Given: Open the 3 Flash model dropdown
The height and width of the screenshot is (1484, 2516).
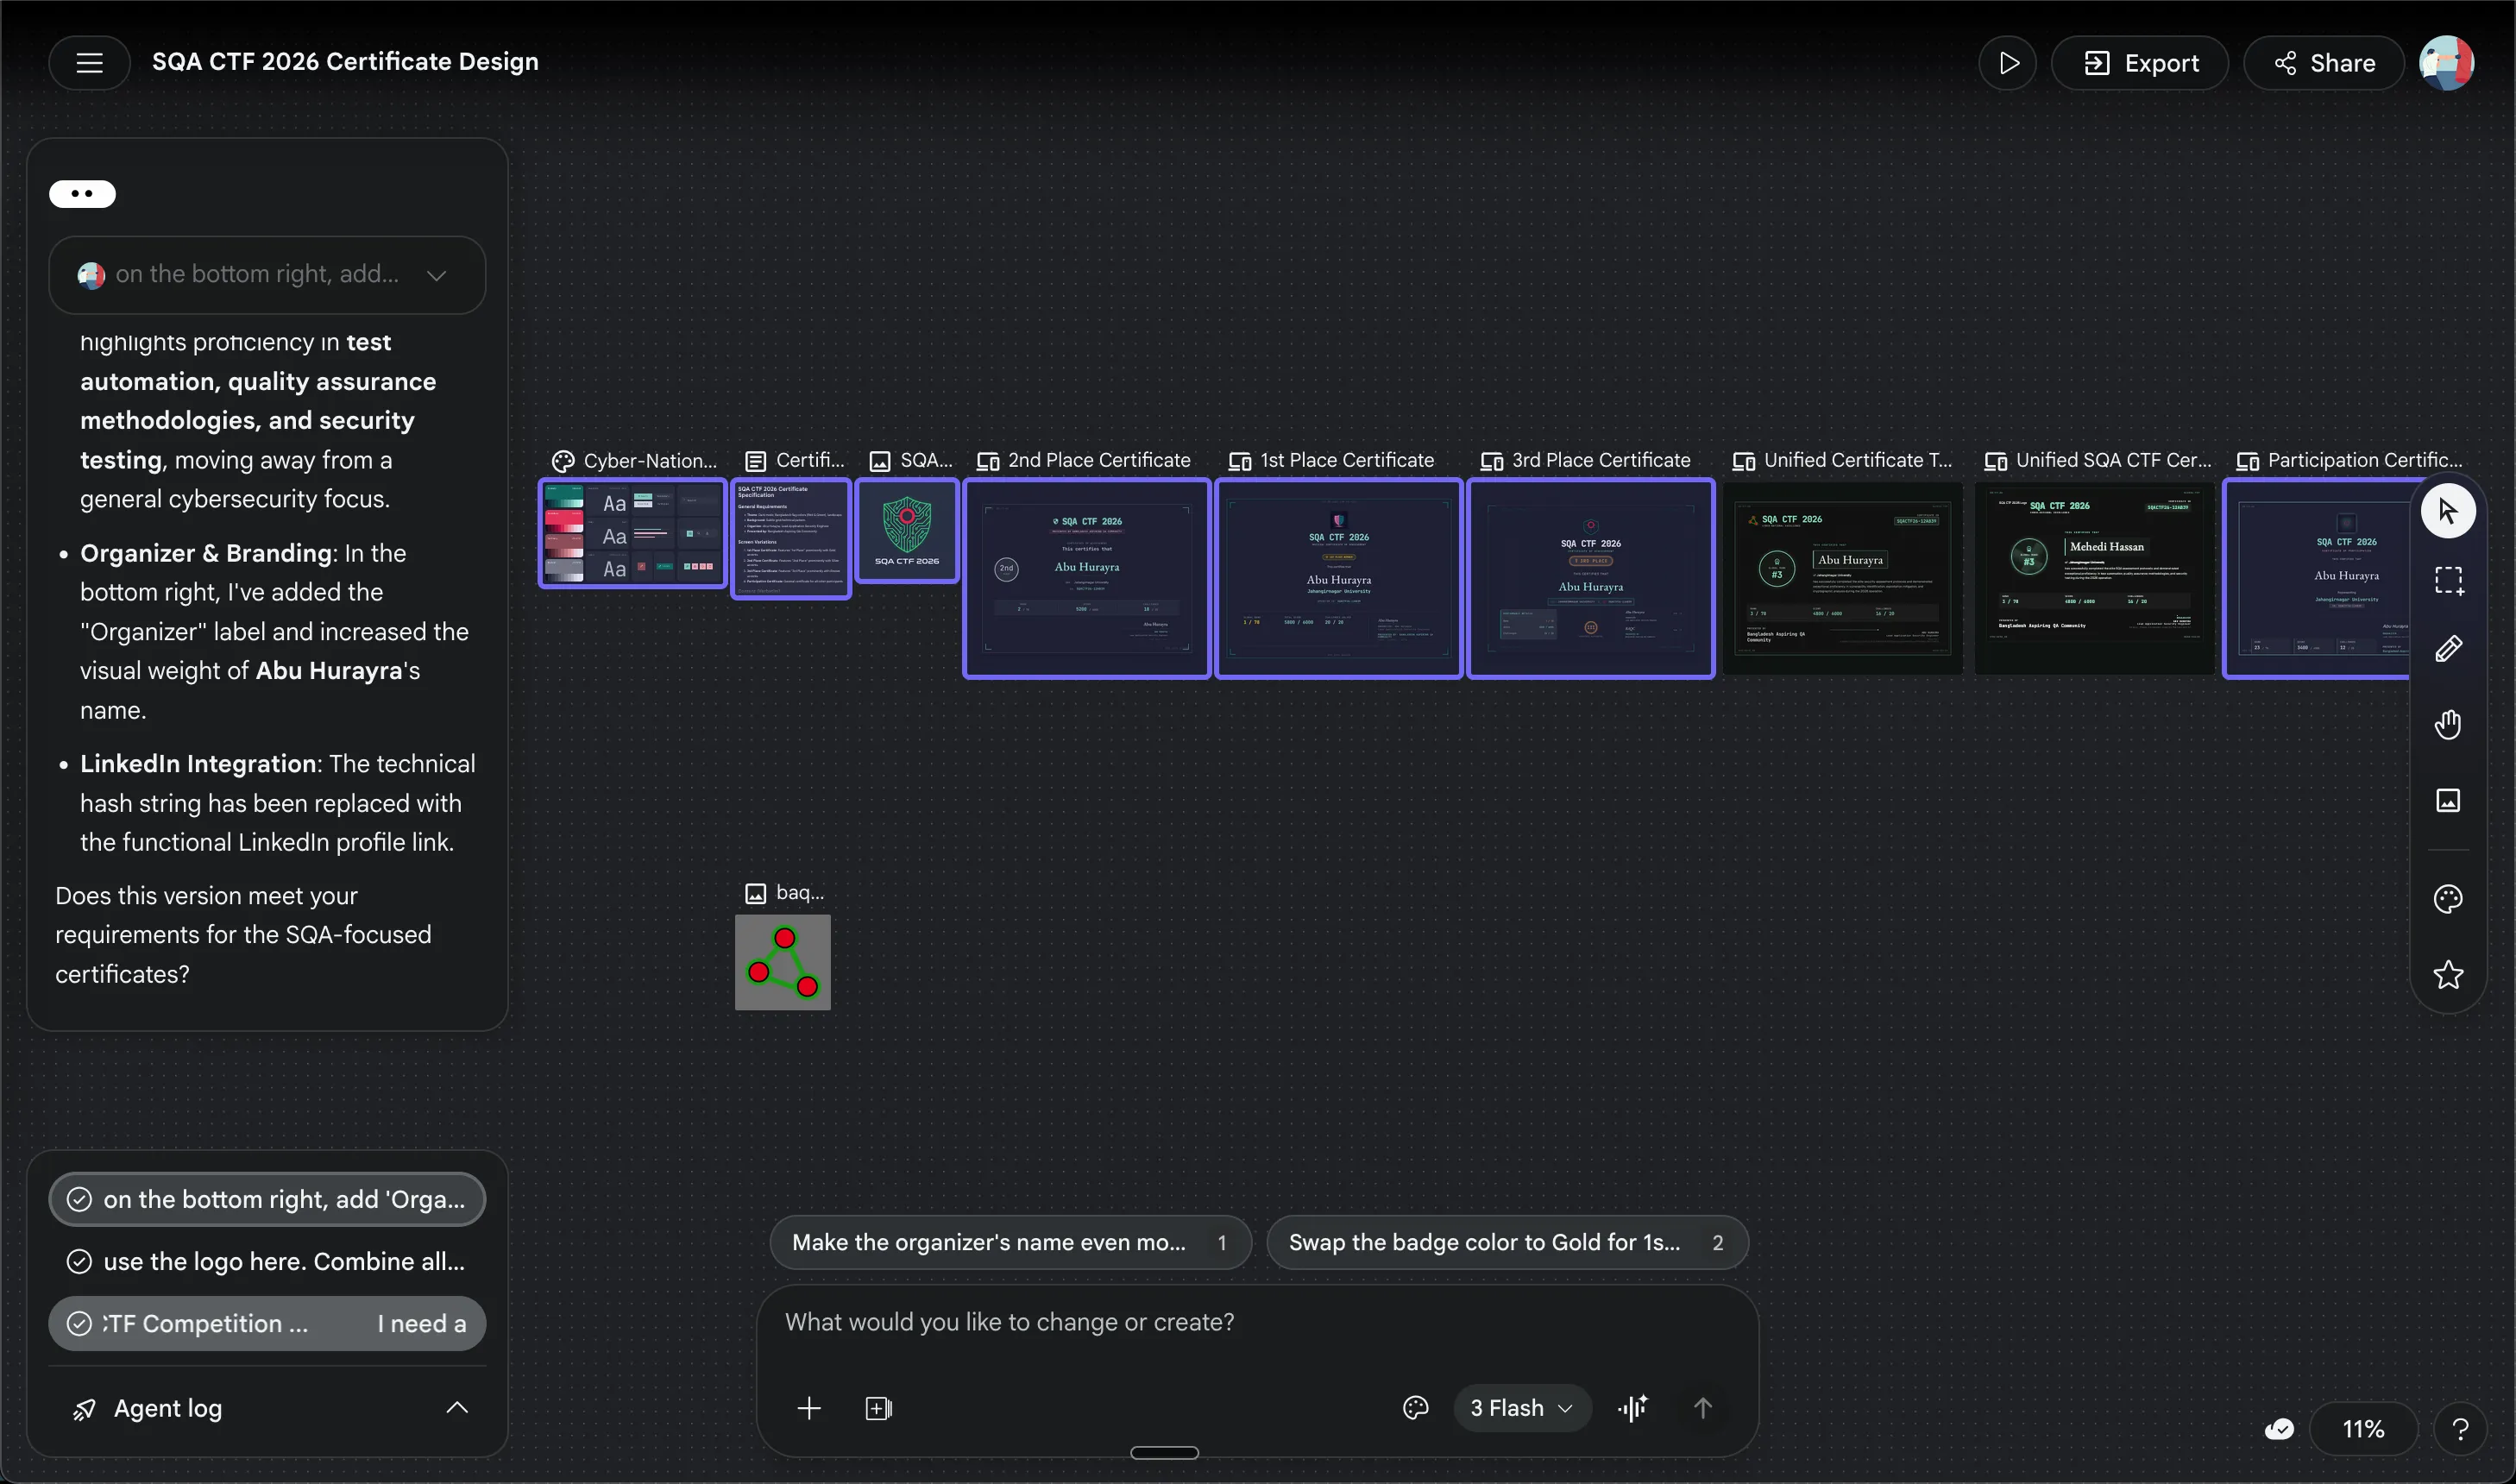Looking at the screenshot, I should pos(1522,1408).
